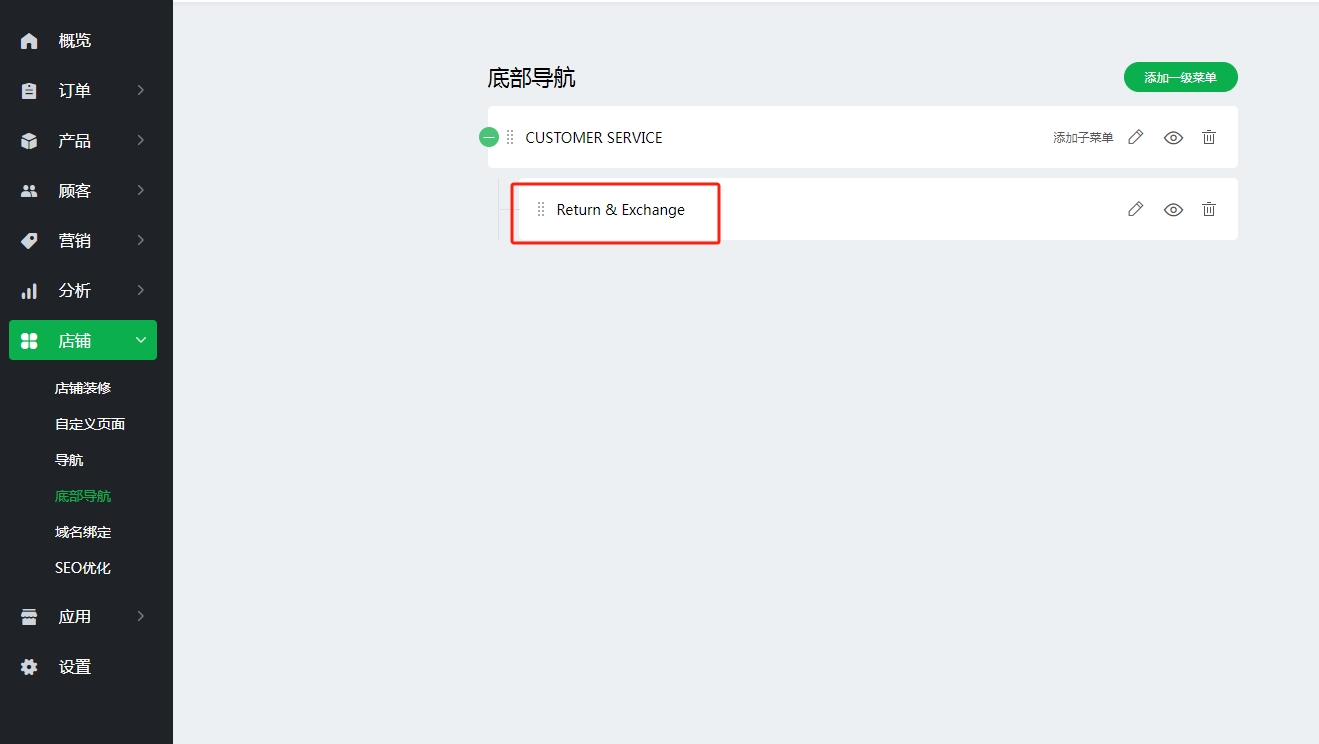The width and height of the screenshot is (1319, 744).
Task: Click 添加子菜单 on CUSTOMER SERVICE row
Action: pos(1083,138)
